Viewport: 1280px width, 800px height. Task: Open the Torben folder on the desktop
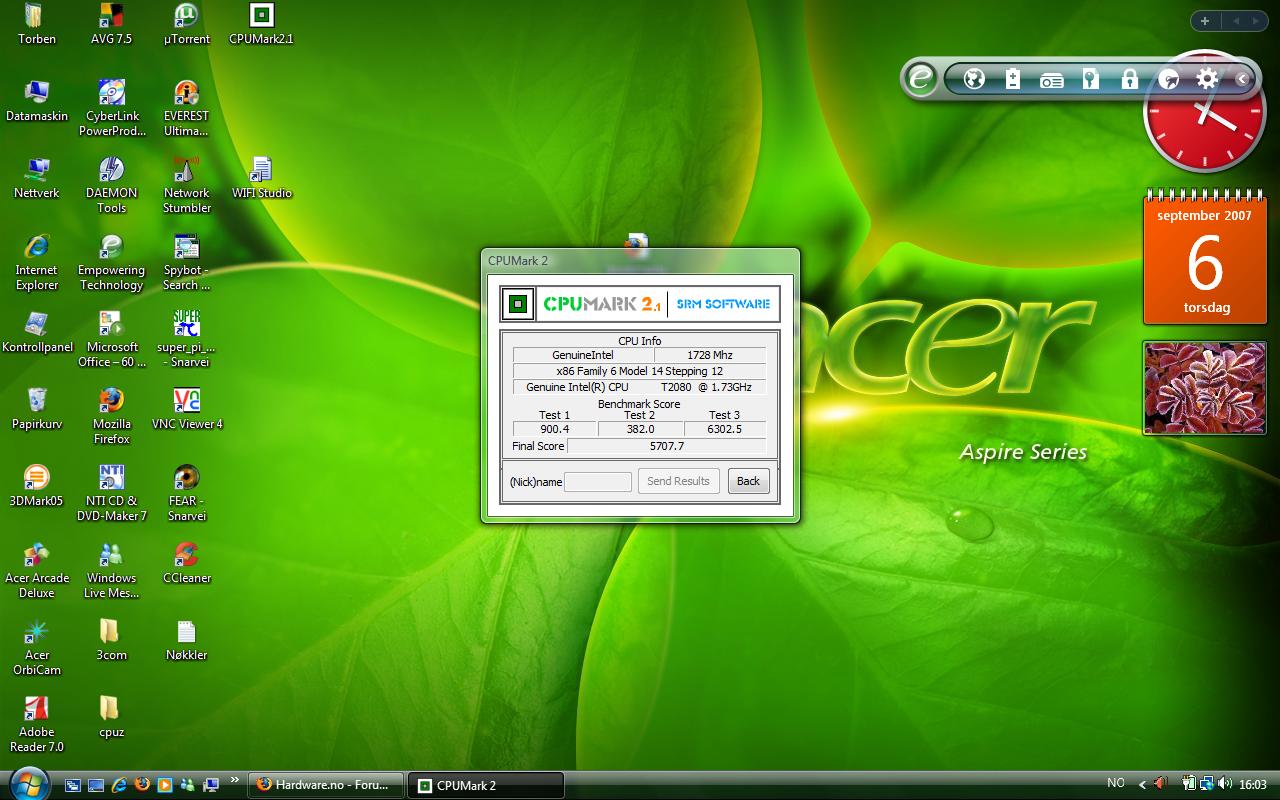pos(36,24)
